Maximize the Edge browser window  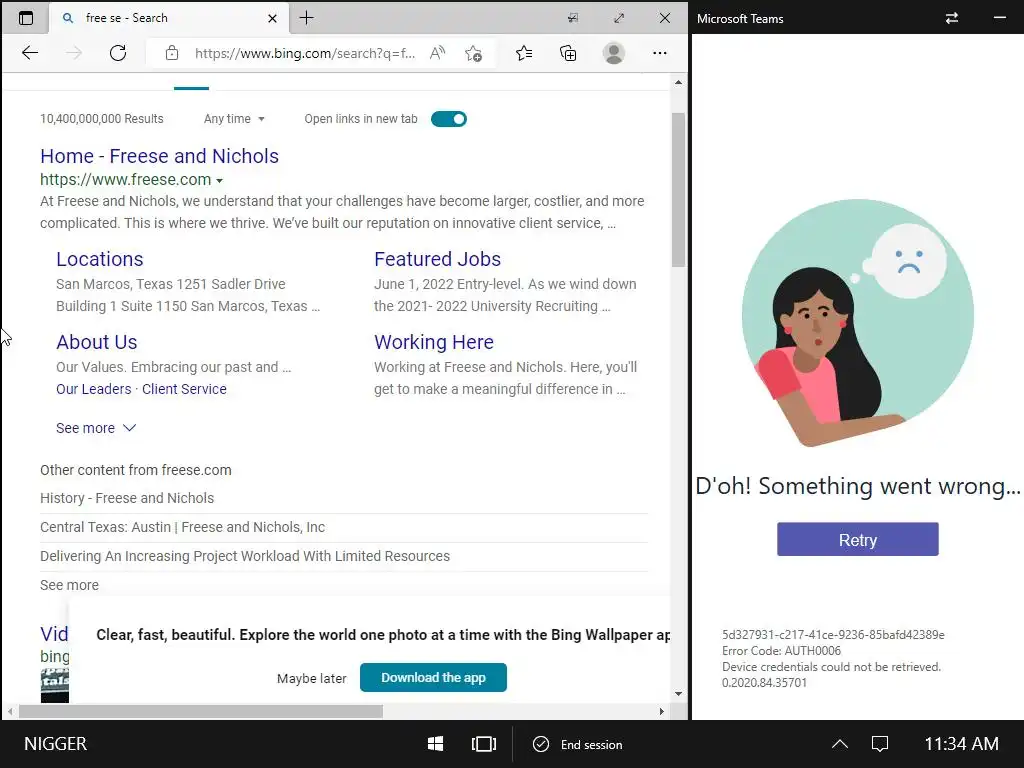(x=618, y=18)
